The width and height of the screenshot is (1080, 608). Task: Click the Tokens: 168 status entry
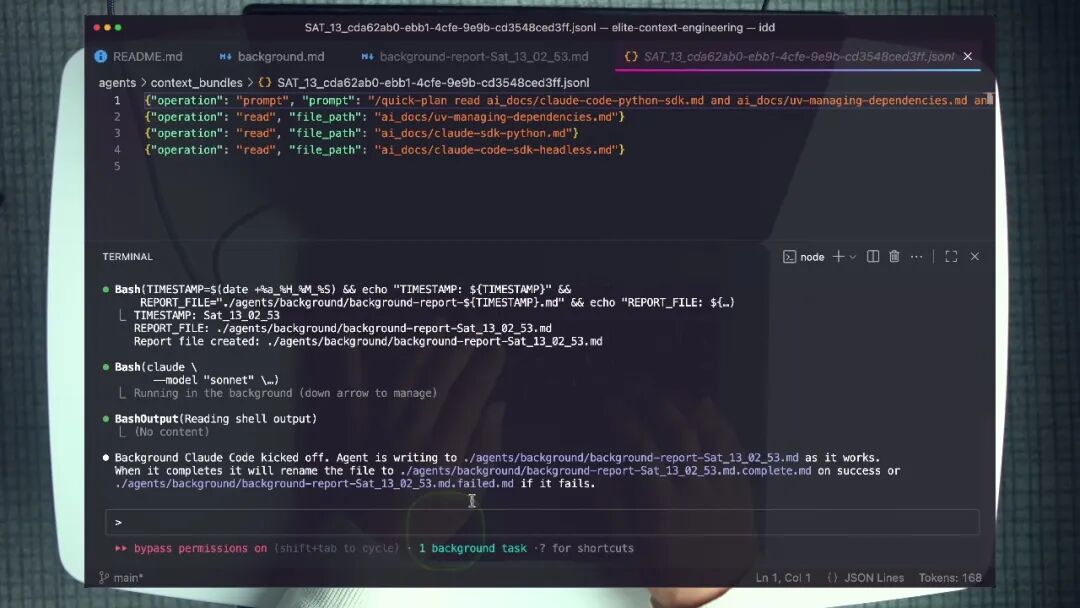point(950,578)
